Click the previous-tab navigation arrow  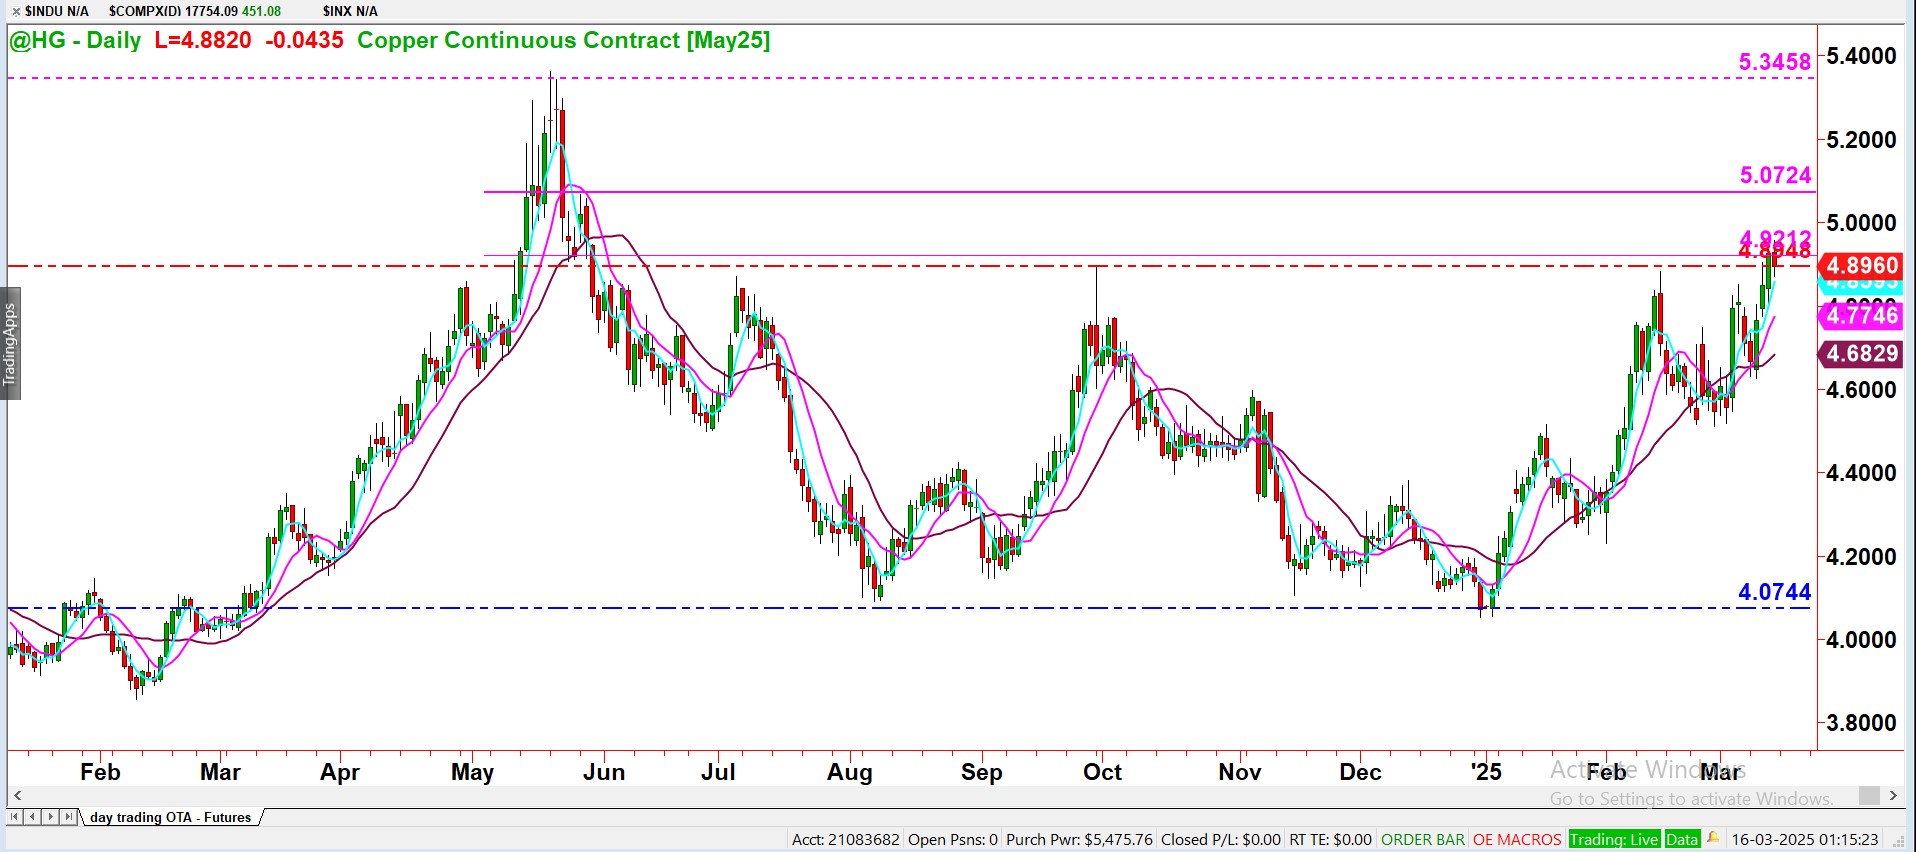coord(32,817)
